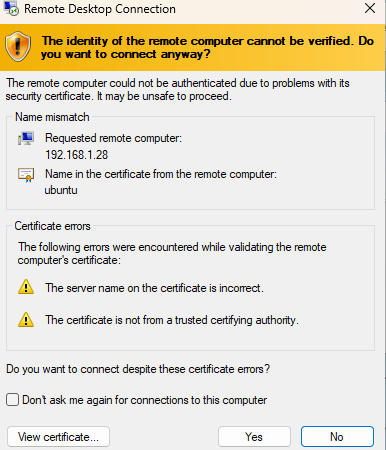
Task: Choose No to cancel the connection
Action: [337, 437]
